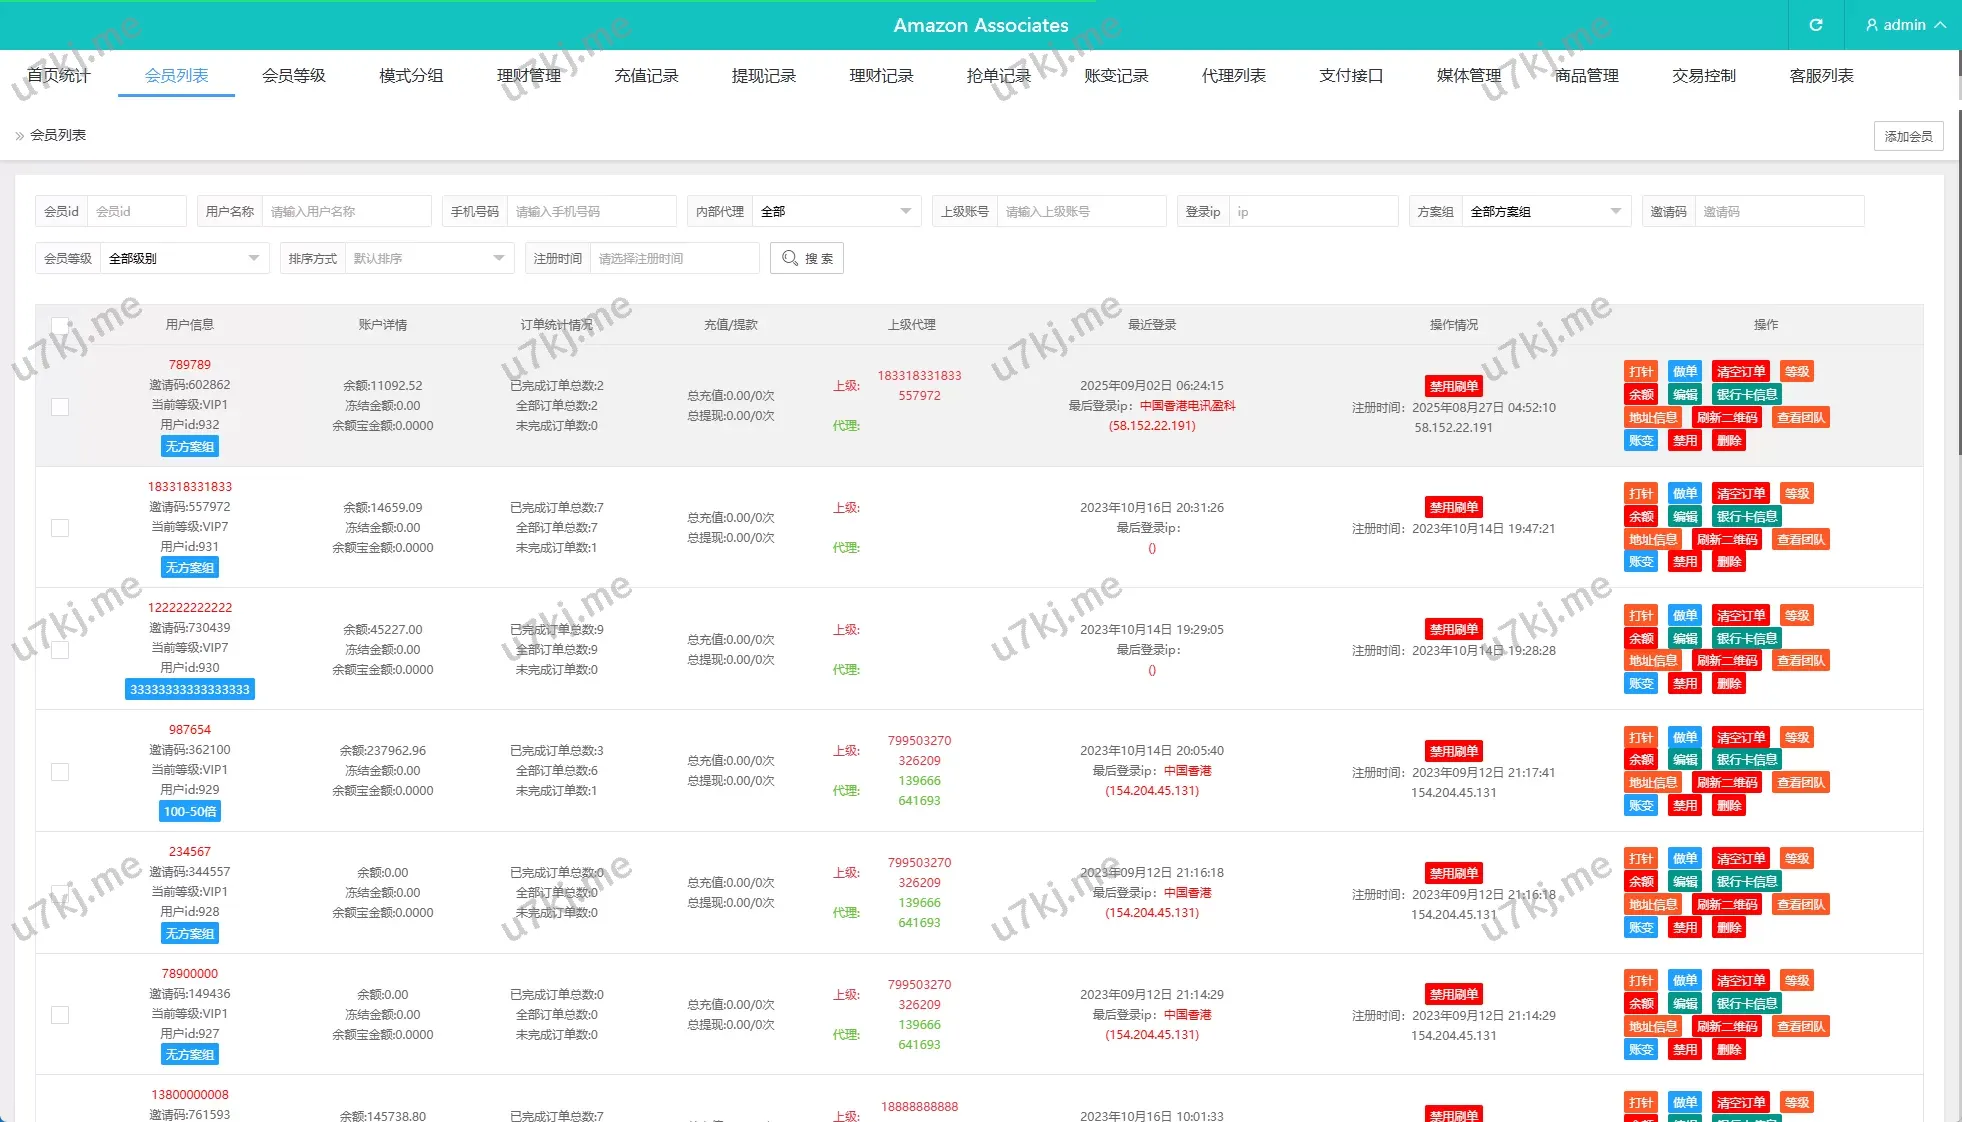Click 银行卡信息 for user 789789

pyautogui.click(x=1747, y=394)
